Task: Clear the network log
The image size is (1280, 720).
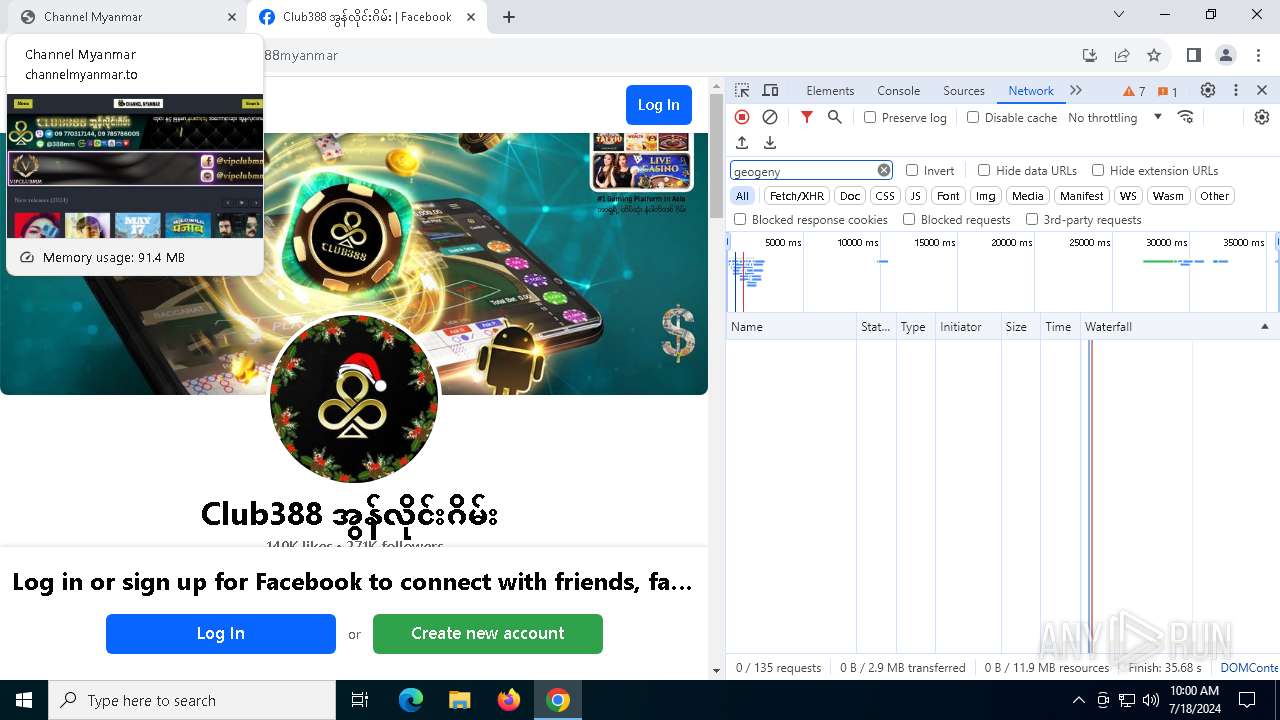Action: pos(770,117)
